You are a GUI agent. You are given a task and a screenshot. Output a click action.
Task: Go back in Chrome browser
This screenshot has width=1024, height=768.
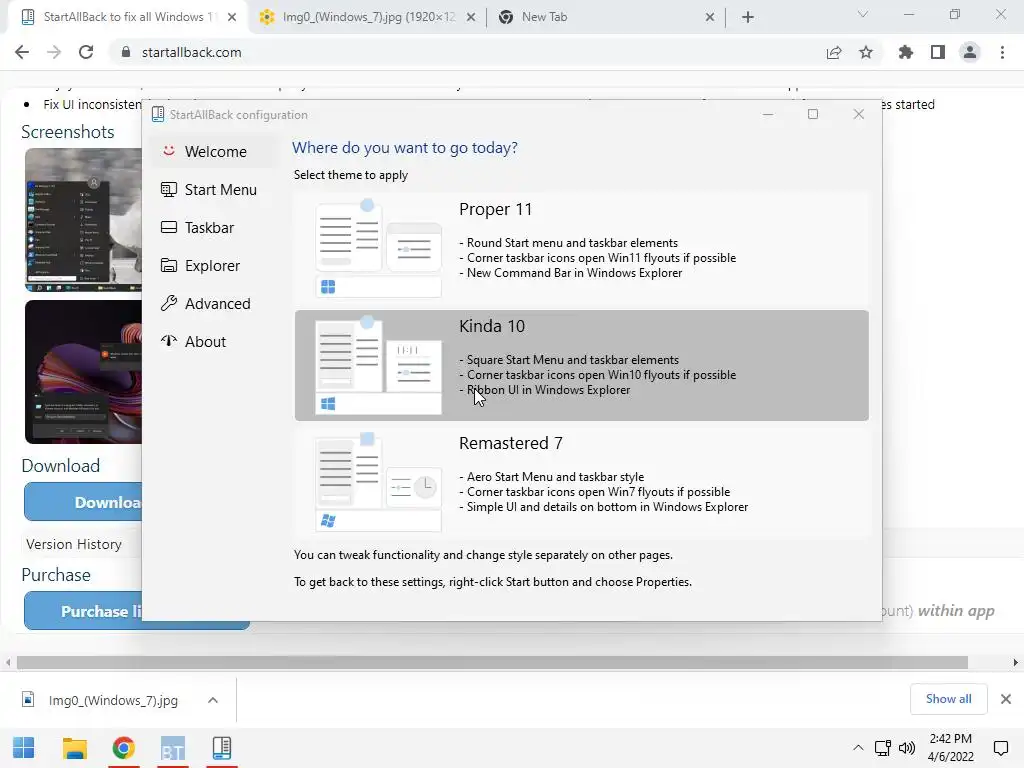pyautogui.click(x=22, y=52)
